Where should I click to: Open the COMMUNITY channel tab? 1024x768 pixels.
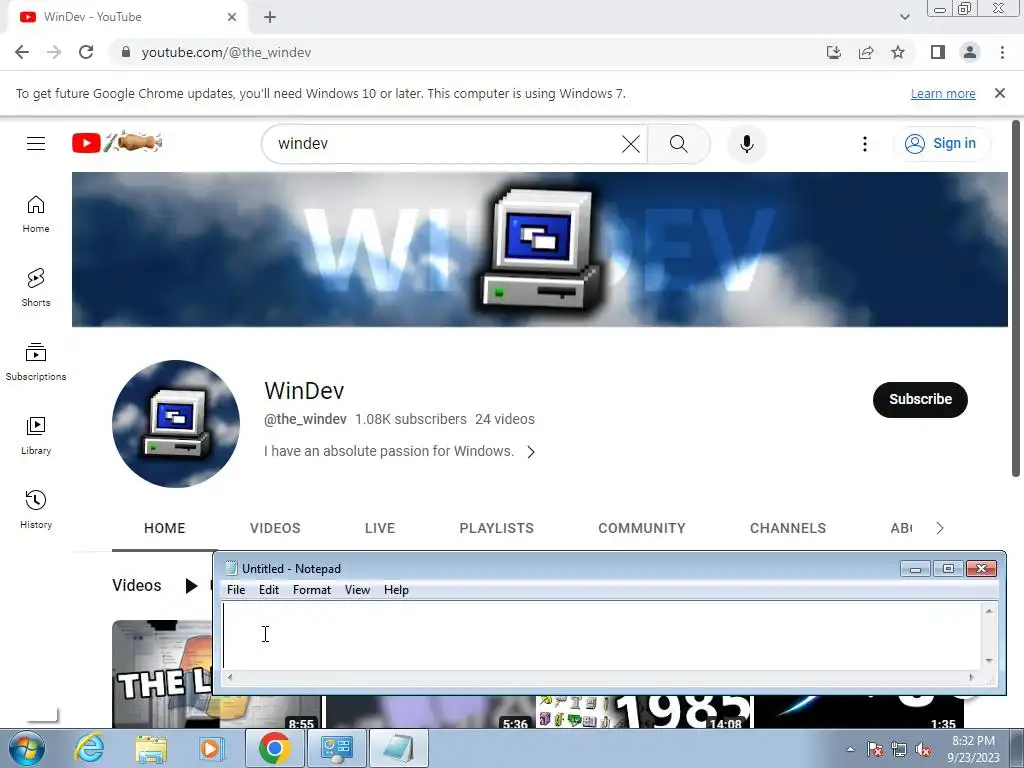642,528
